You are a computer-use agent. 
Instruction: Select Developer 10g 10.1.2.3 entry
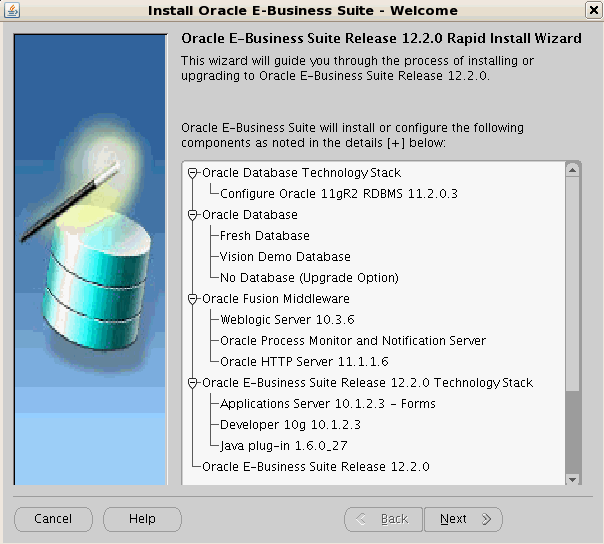(x=290, y=425)
